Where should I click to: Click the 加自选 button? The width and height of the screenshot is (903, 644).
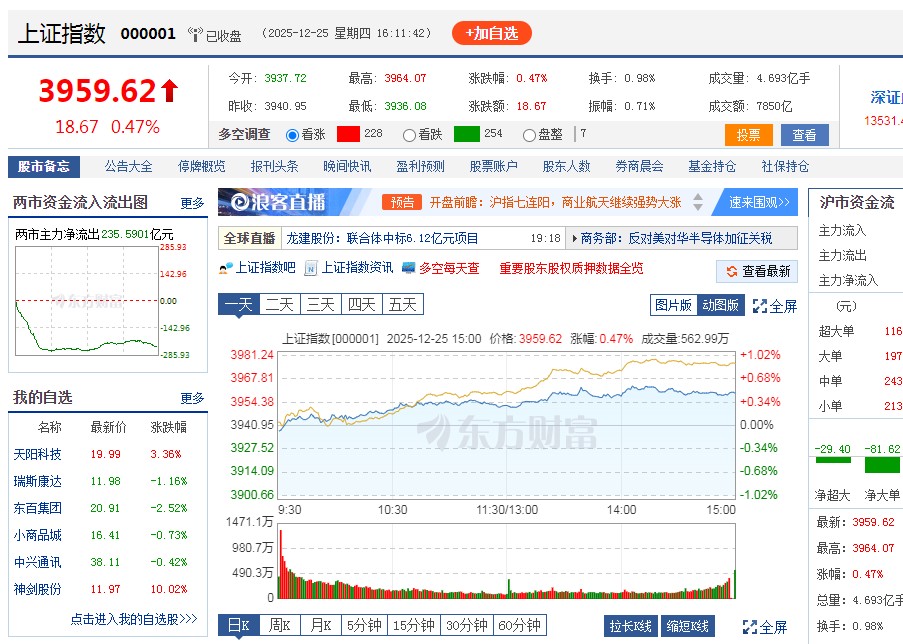pos(491,33)
